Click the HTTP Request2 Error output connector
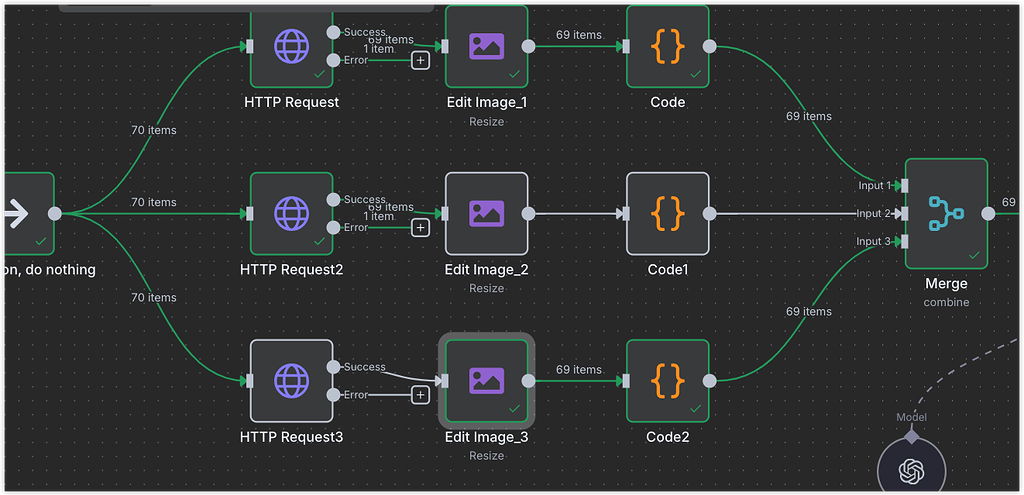Viewport: 1024px width, 495px height. [333, 227]
